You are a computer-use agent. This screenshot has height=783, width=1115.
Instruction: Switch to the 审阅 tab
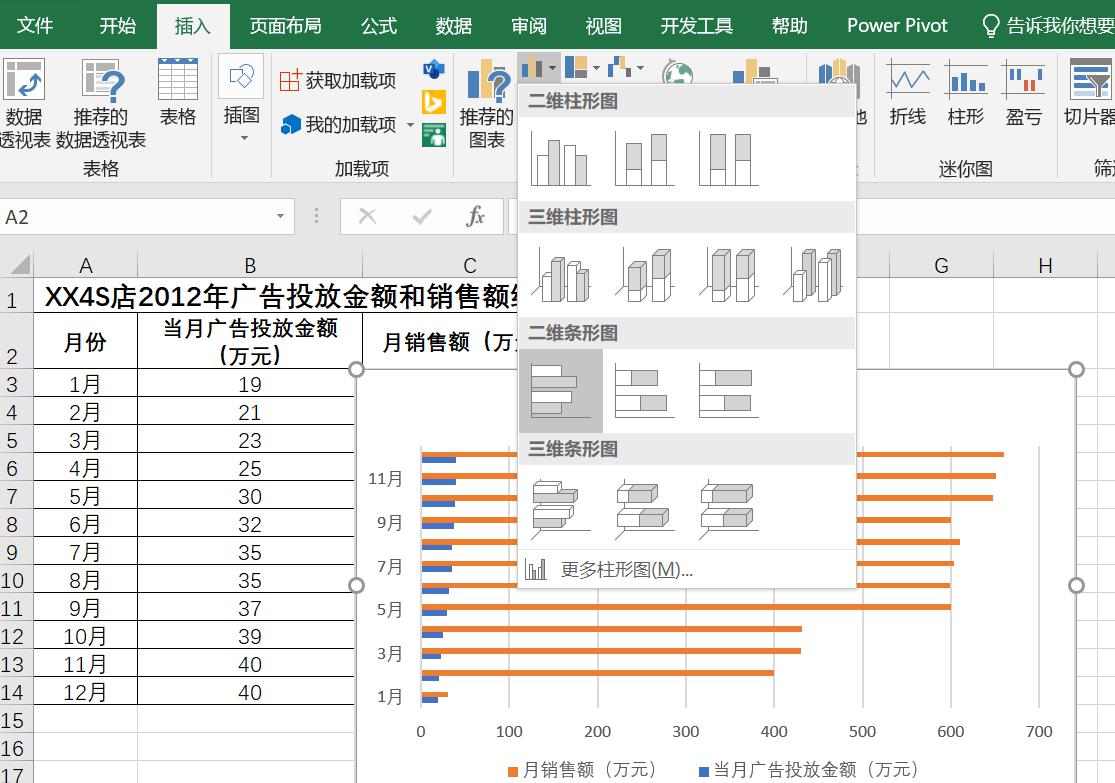click(x=529, y=26)
